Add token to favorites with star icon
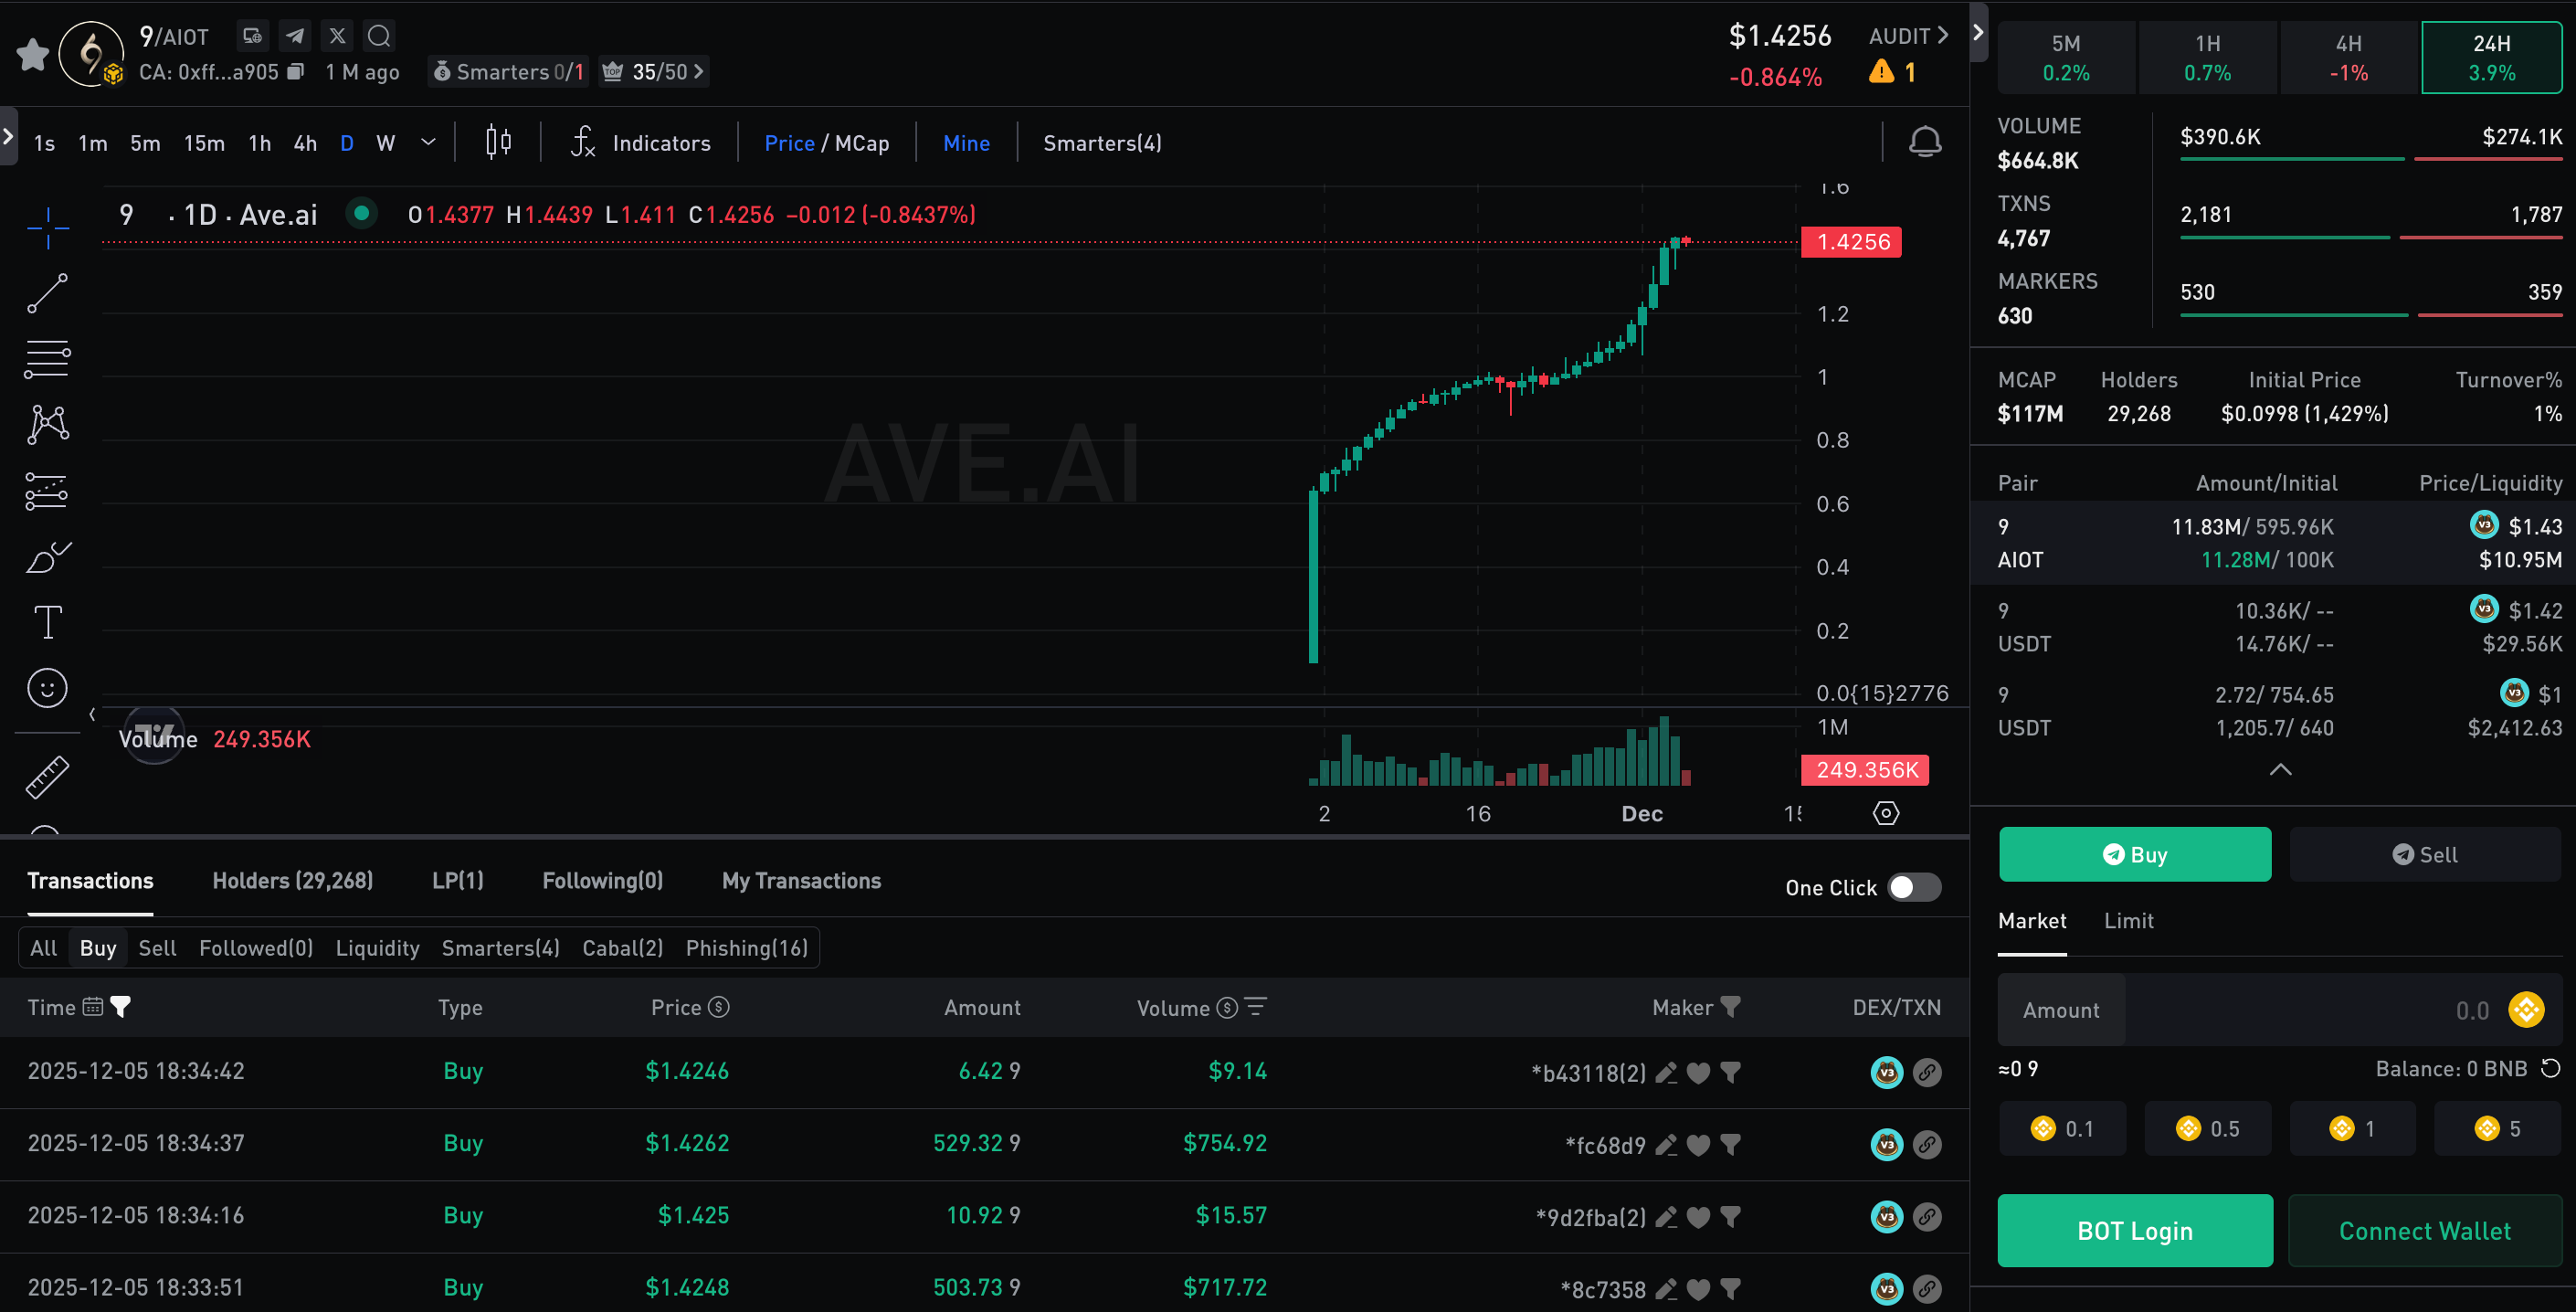 click(33, 54)
